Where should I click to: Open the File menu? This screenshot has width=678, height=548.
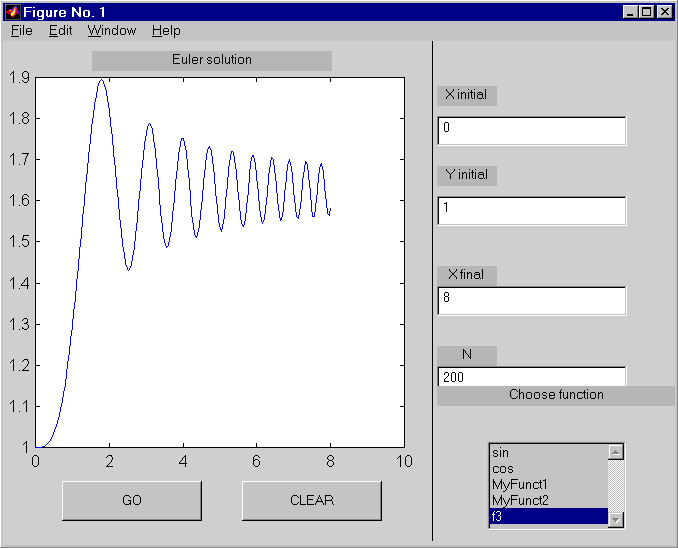[22, 31]
